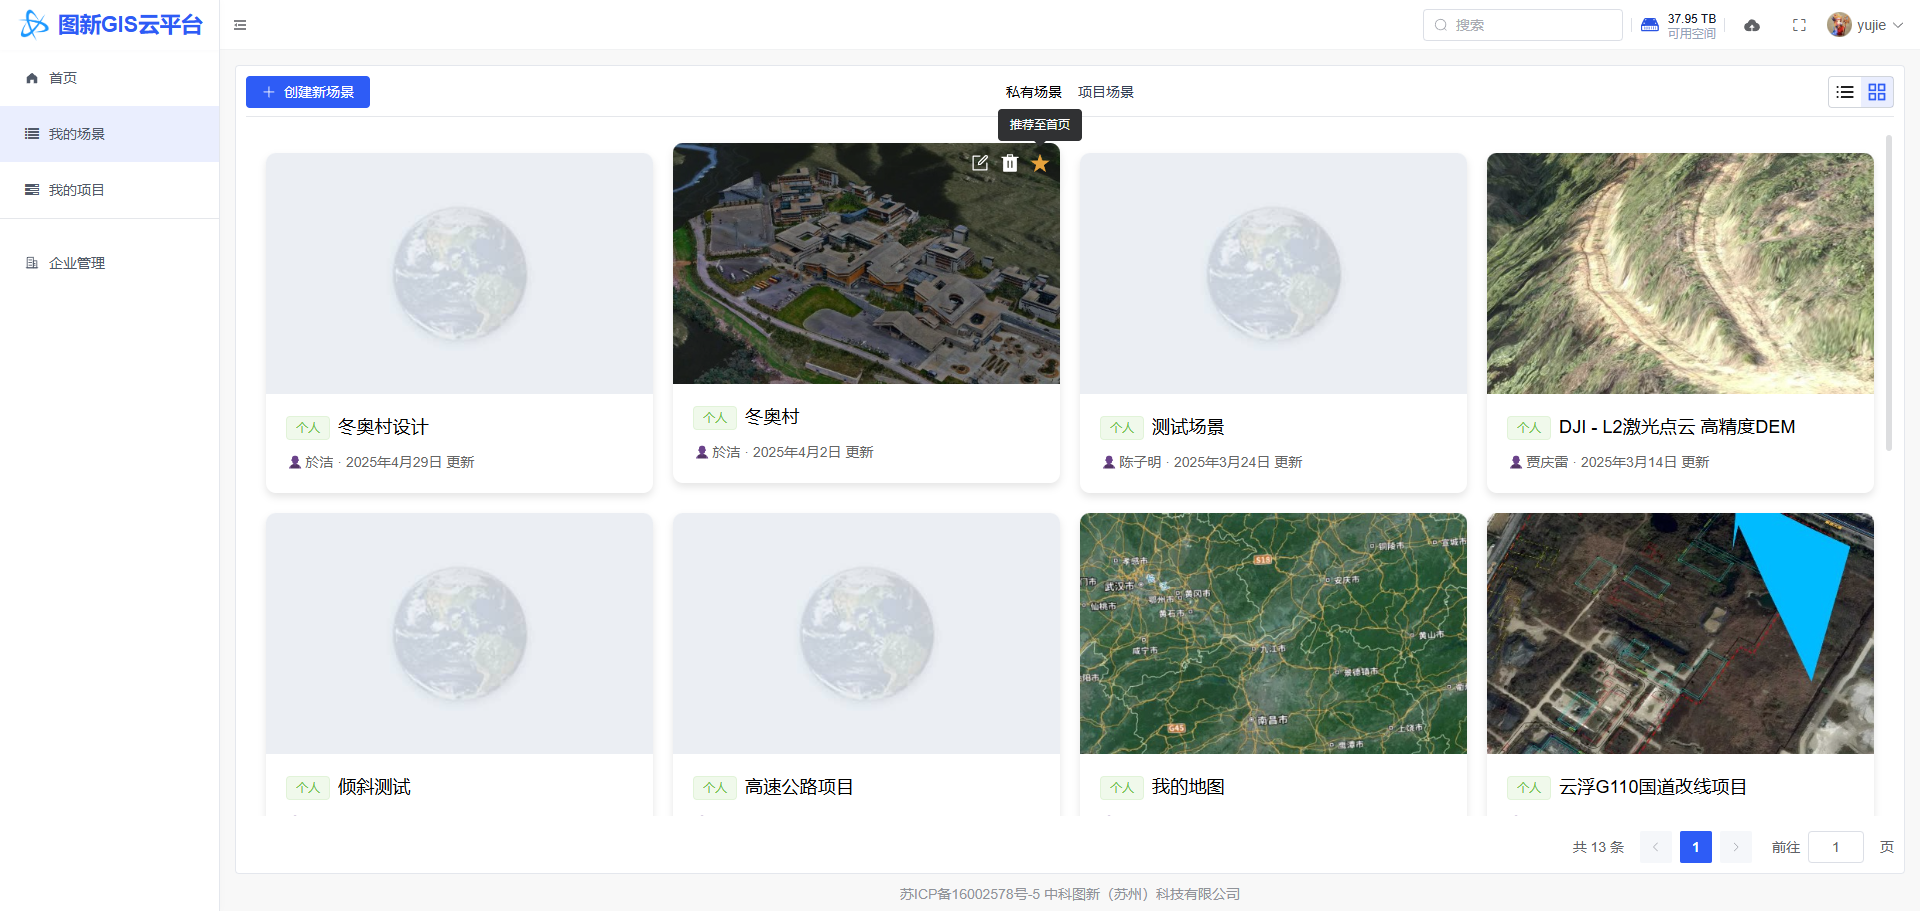Click 於洁 · 2025年4月29日 更新 text
The height and width of the screenshot is (911, 1920).
pyautogui.click(x=390, y=462)
